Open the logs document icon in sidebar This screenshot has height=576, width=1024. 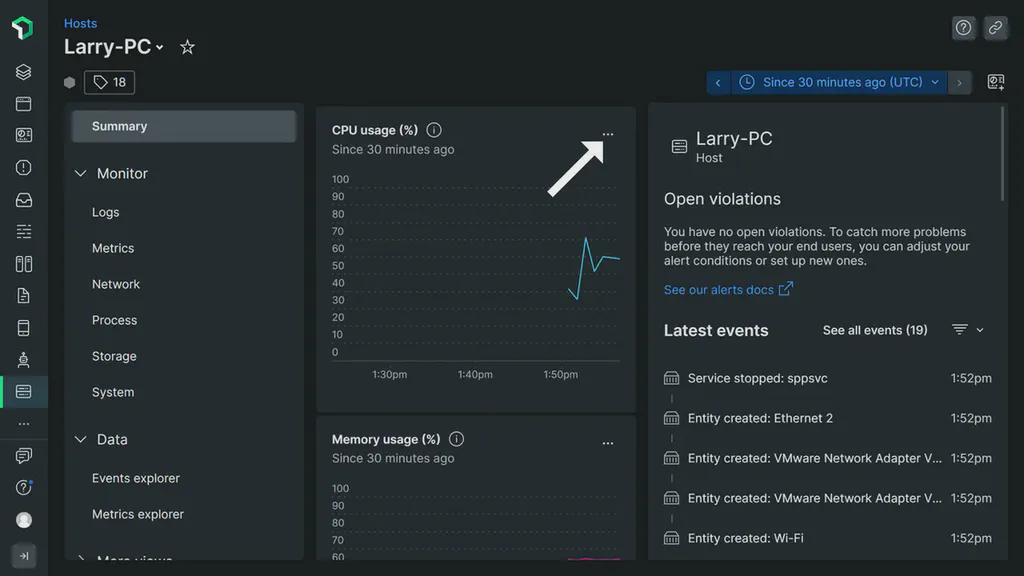coord(23,295)
